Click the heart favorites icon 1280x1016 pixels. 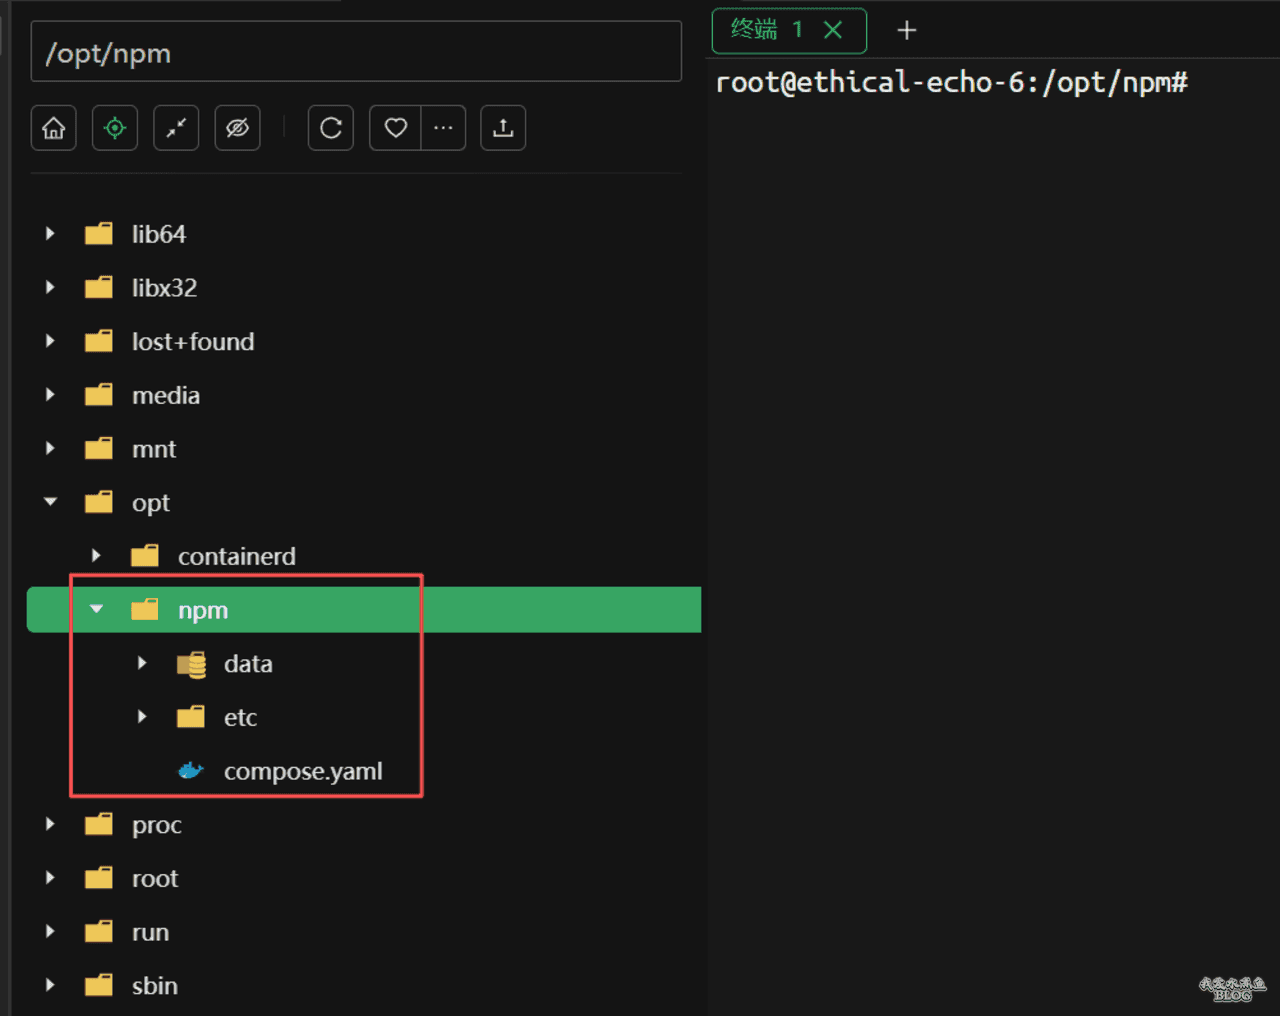pyautogui.click(x=395, y=128)
